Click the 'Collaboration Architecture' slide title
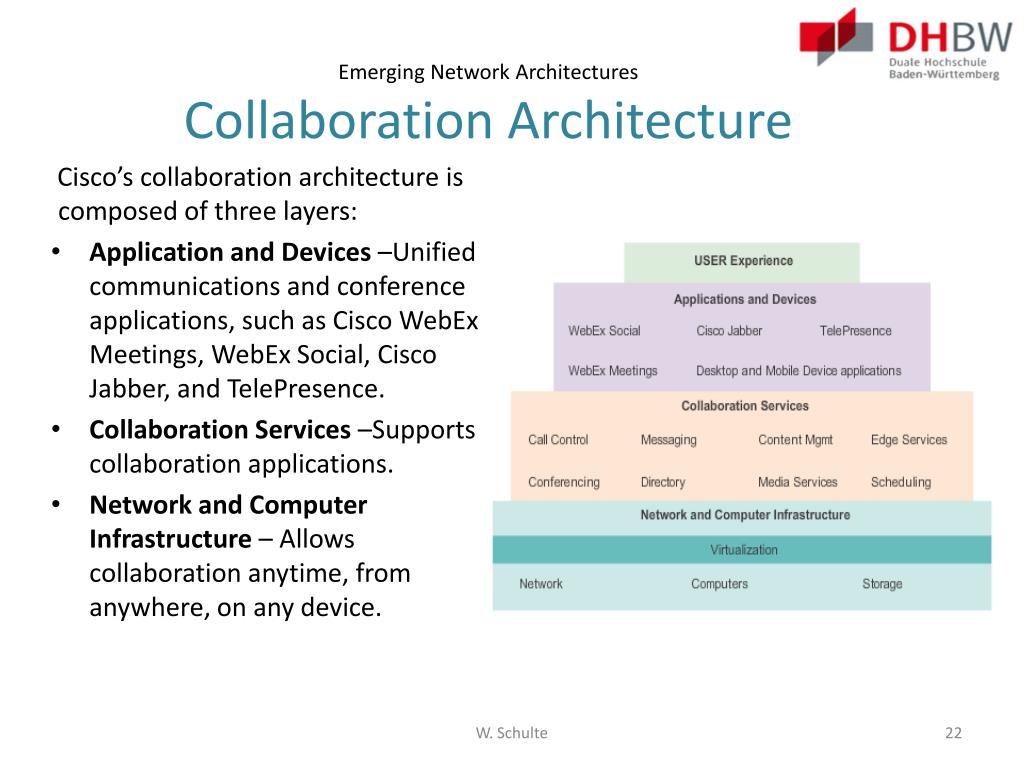Screen dimensions: 1024x768 click(x=488, y=121)
